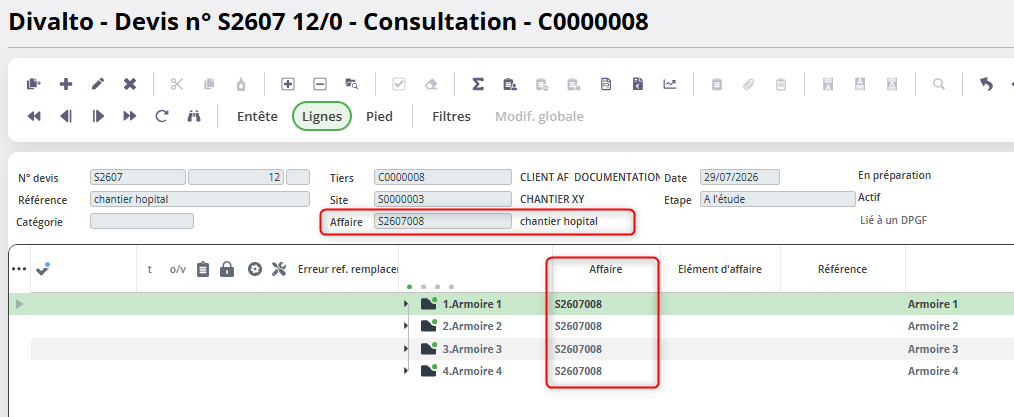
Task: Click the X delete icon
Action: click(130, 84)
